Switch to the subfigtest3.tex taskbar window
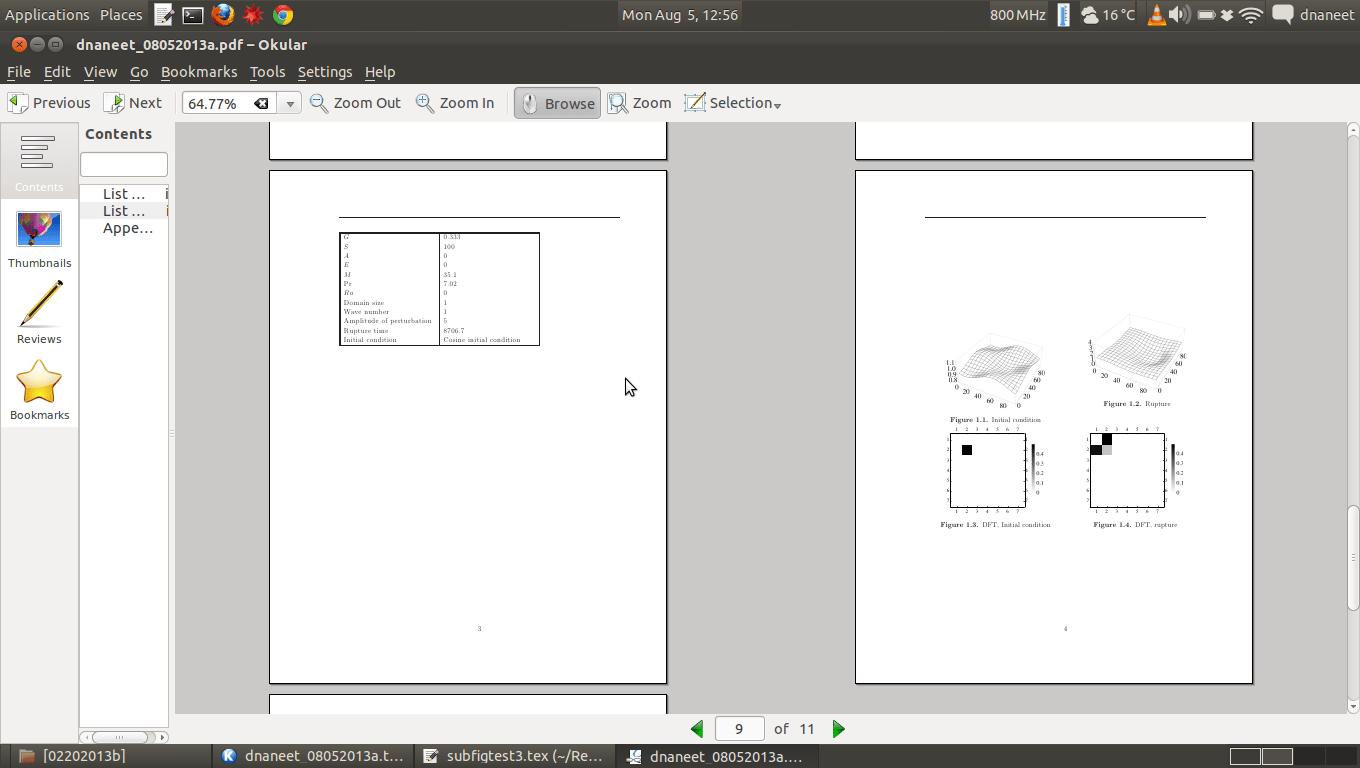 [515, 756]
